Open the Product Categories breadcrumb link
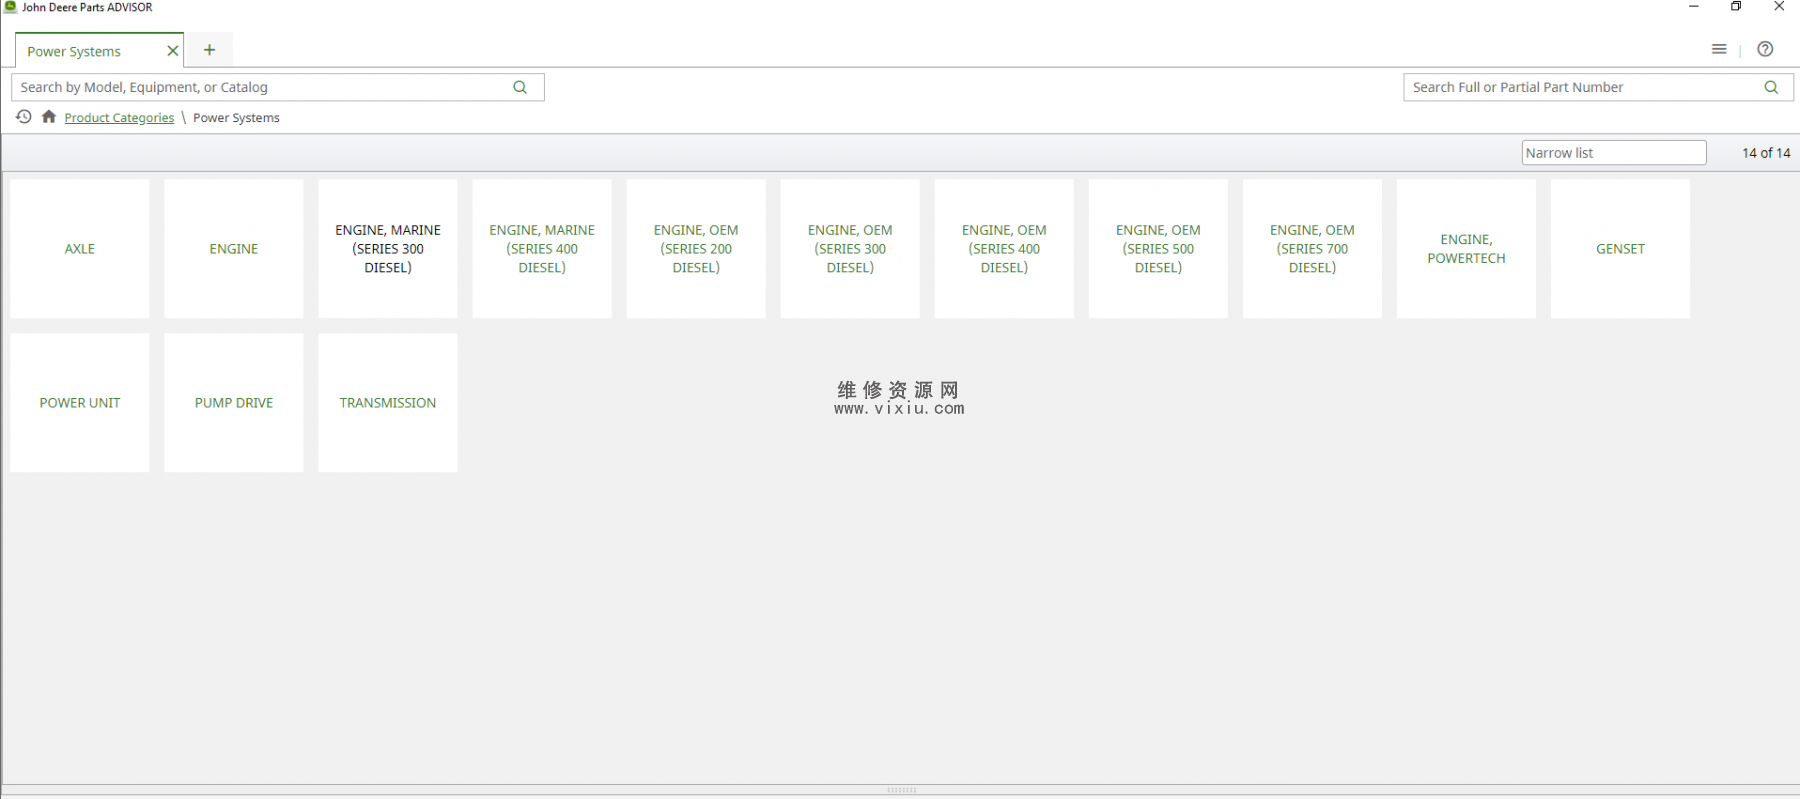 click(x=119, y=118)
